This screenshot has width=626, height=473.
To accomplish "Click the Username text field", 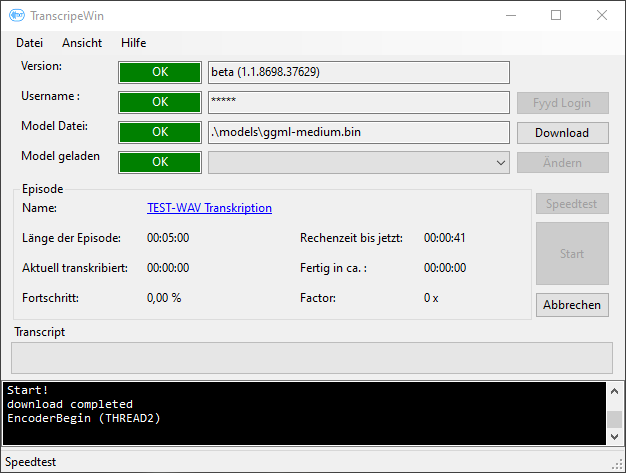I will coord(358,102).
